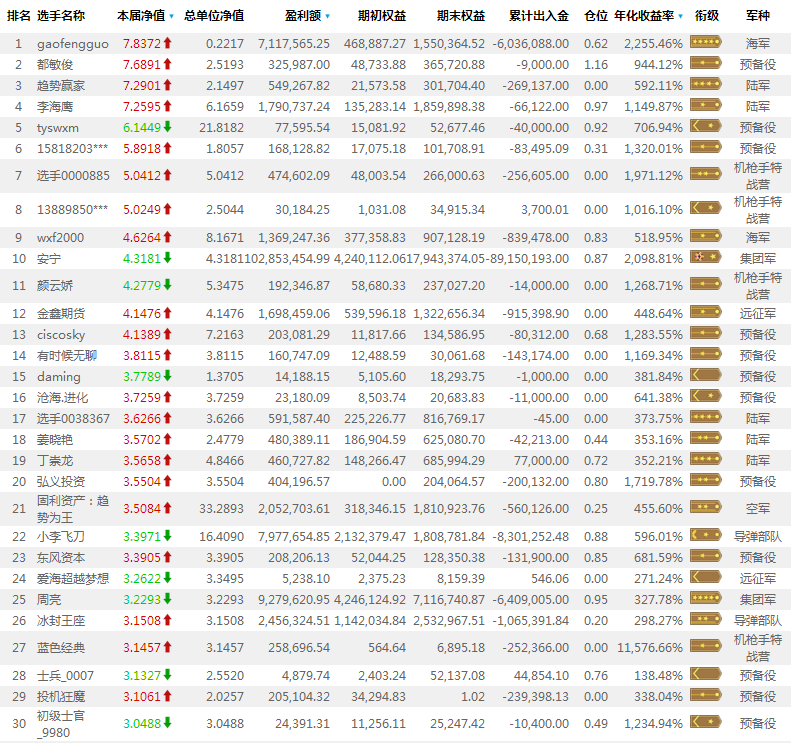The image size is (791, 743).
Task: Click the 11,576.66% annualized return value
Action: (649, 647)
